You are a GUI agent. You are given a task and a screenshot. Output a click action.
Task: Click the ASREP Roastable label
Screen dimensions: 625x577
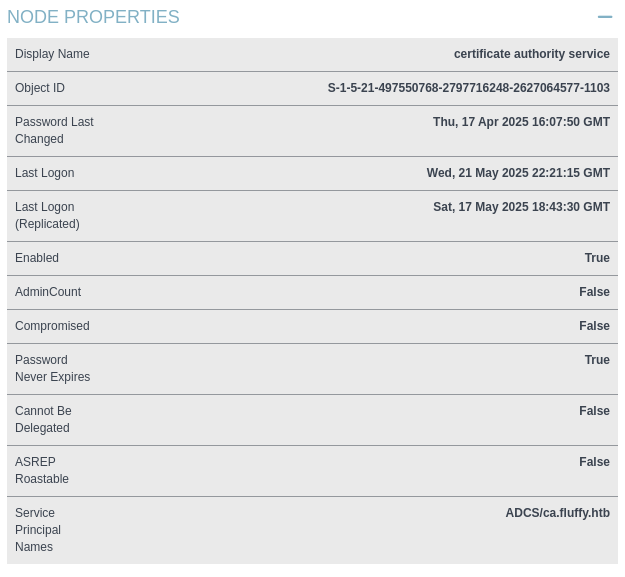(x=42, y=470)
